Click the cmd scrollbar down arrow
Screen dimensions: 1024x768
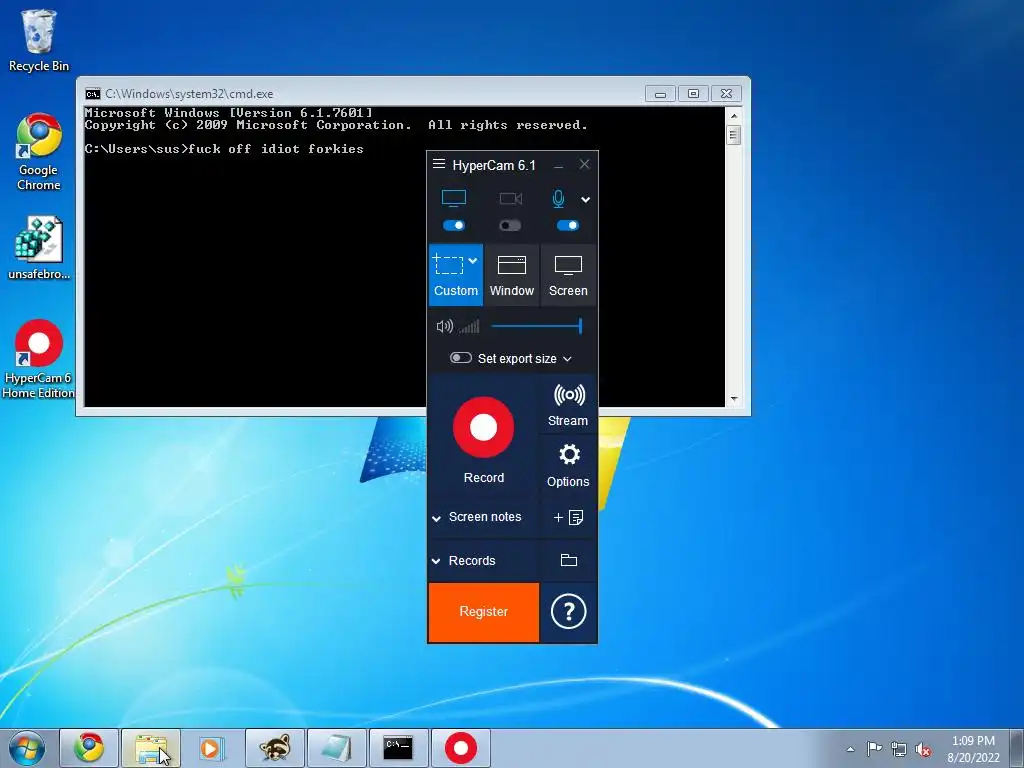(x=734, y=399)
